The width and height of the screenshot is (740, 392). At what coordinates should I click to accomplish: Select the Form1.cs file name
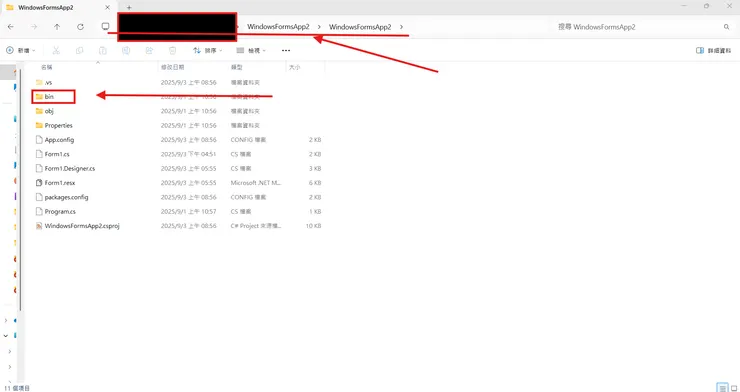(57, 154)
